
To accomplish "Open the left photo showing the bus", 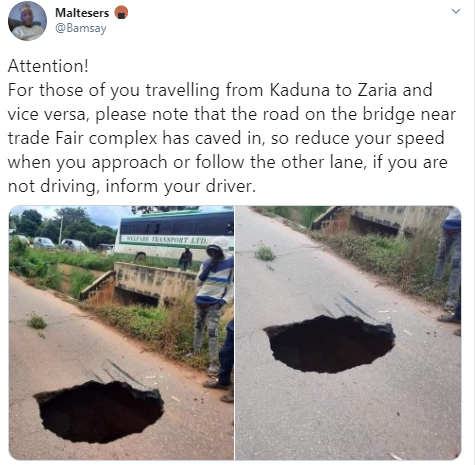I will [122, 333].
